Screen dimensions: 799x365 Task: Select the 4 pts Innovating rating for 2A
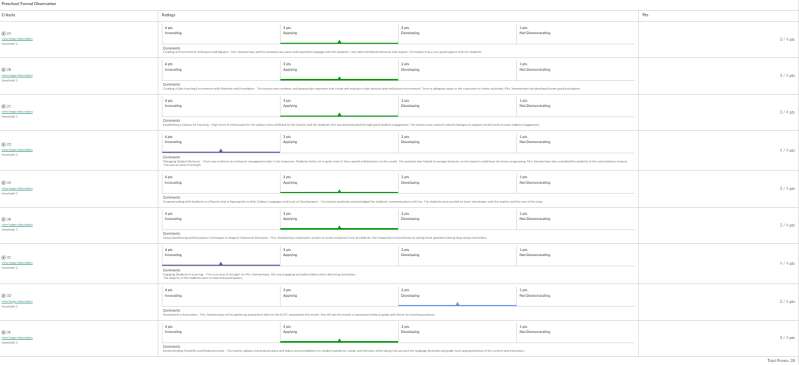pos(221,34)
